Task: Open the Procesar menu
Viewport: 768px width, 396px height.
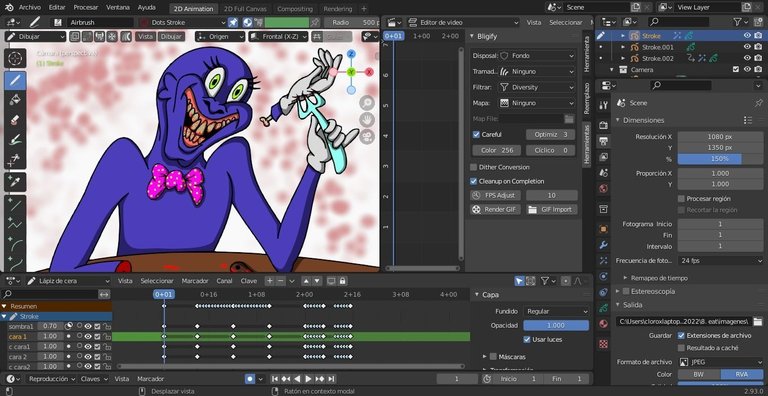Action: (x=86, y=7)
